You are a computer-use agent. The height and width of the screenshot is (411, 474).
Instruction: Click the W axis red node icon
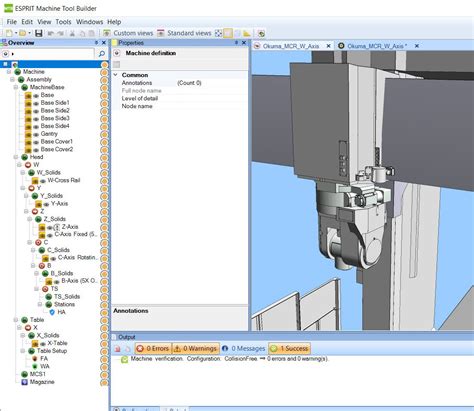[x=28, y=165]
